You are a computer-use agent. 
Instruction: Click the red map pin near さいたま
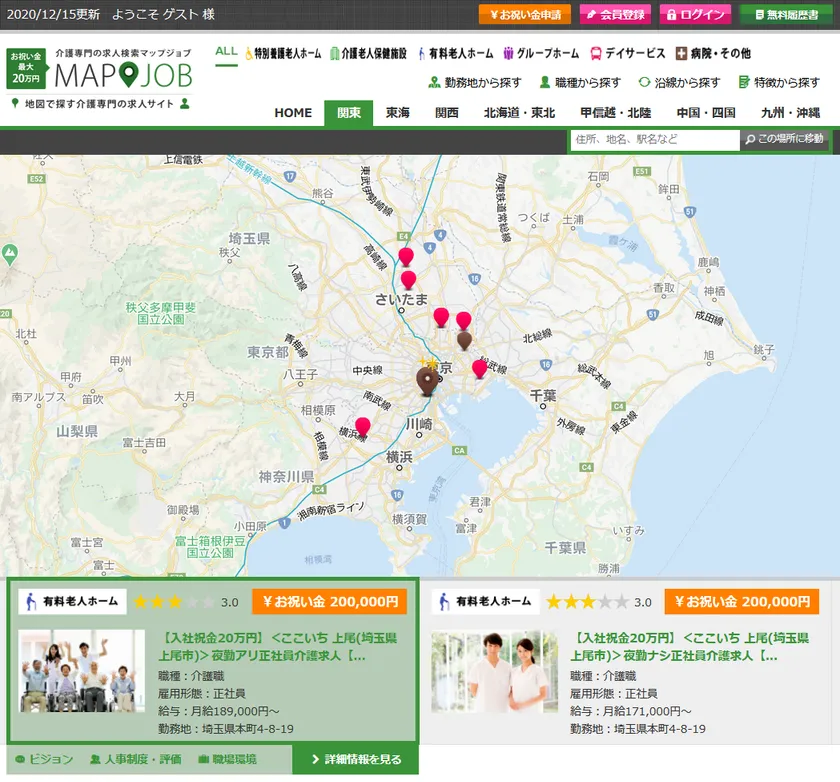click(408, 279)
